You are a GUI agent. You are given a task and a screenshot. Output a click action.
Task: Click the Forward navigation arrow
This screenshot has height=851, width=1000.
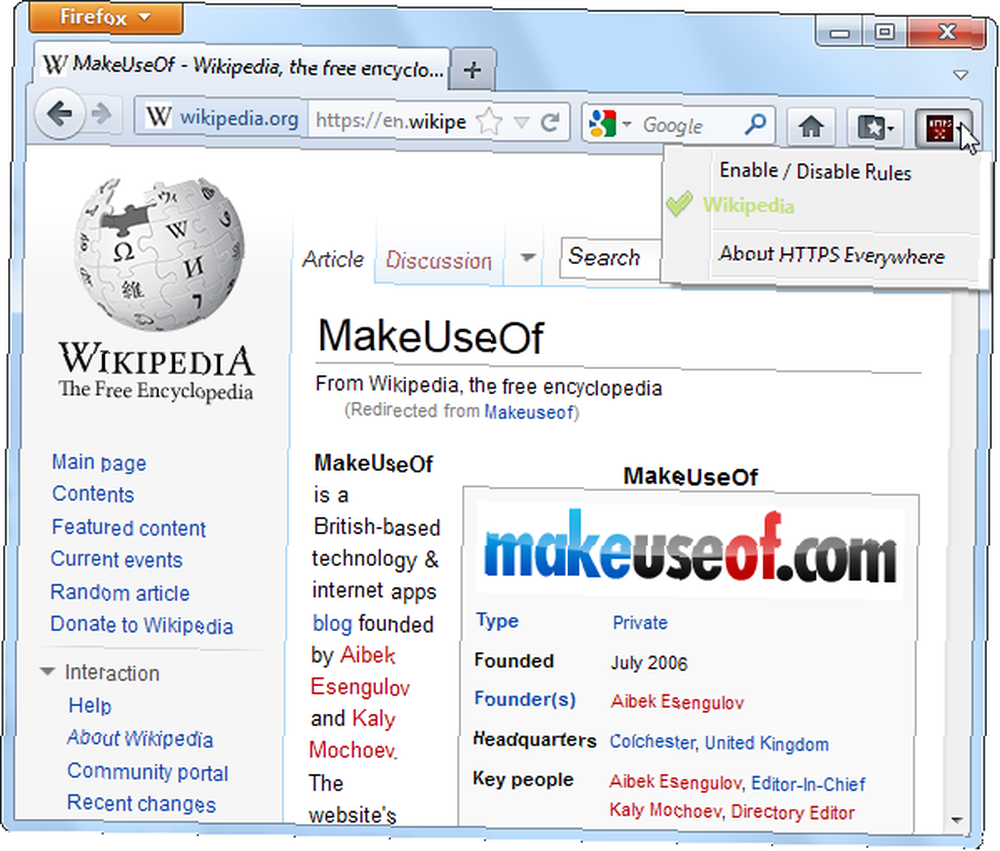coord(101,115)
